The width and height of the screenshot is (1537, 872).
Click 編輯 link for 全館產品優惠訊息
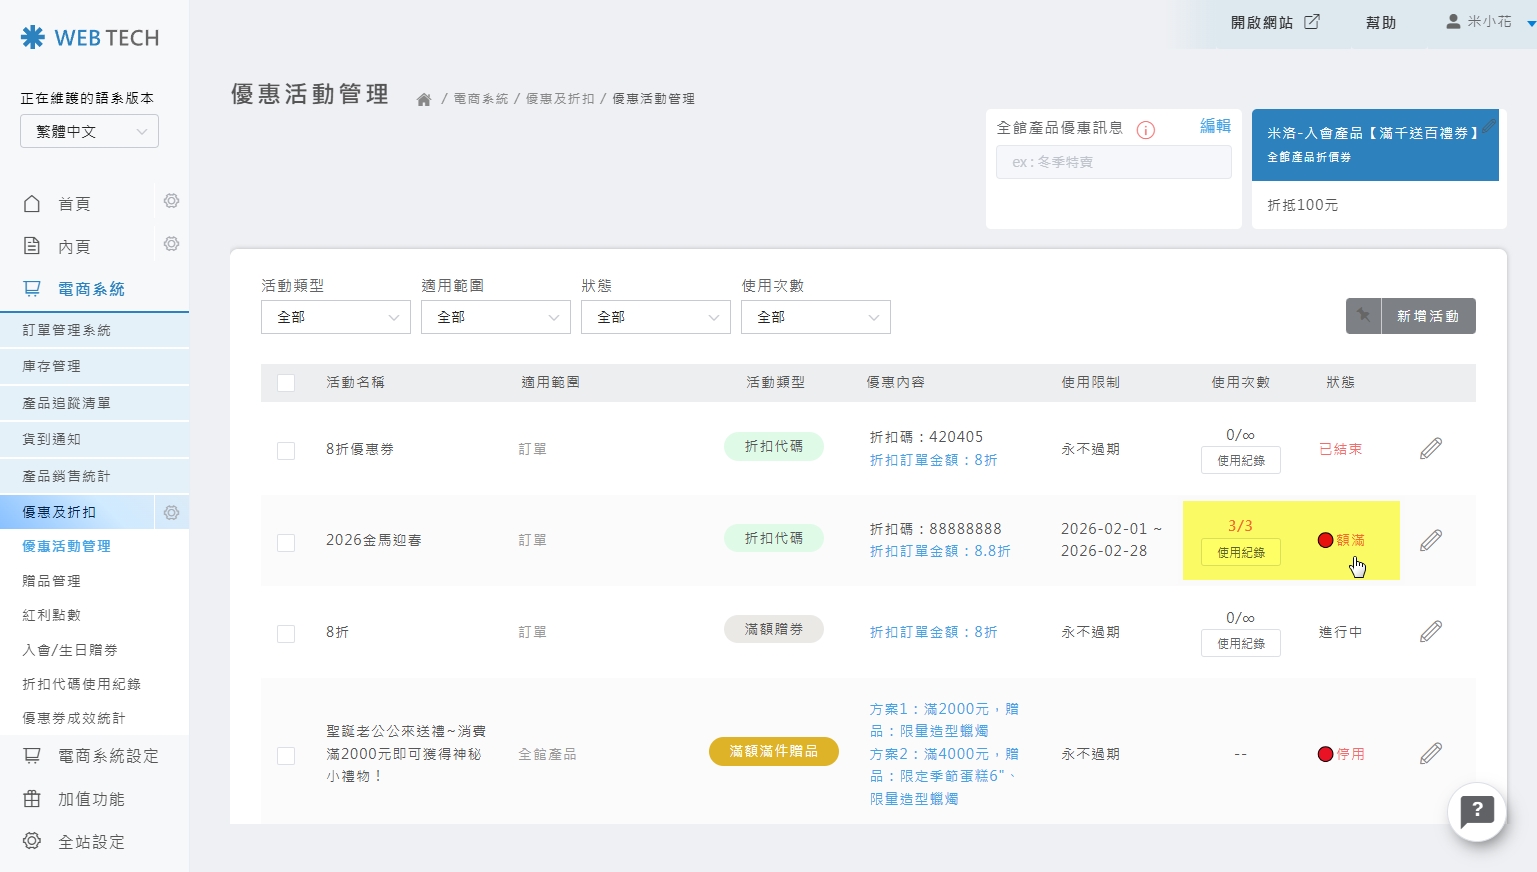(x=1215, y=126)
